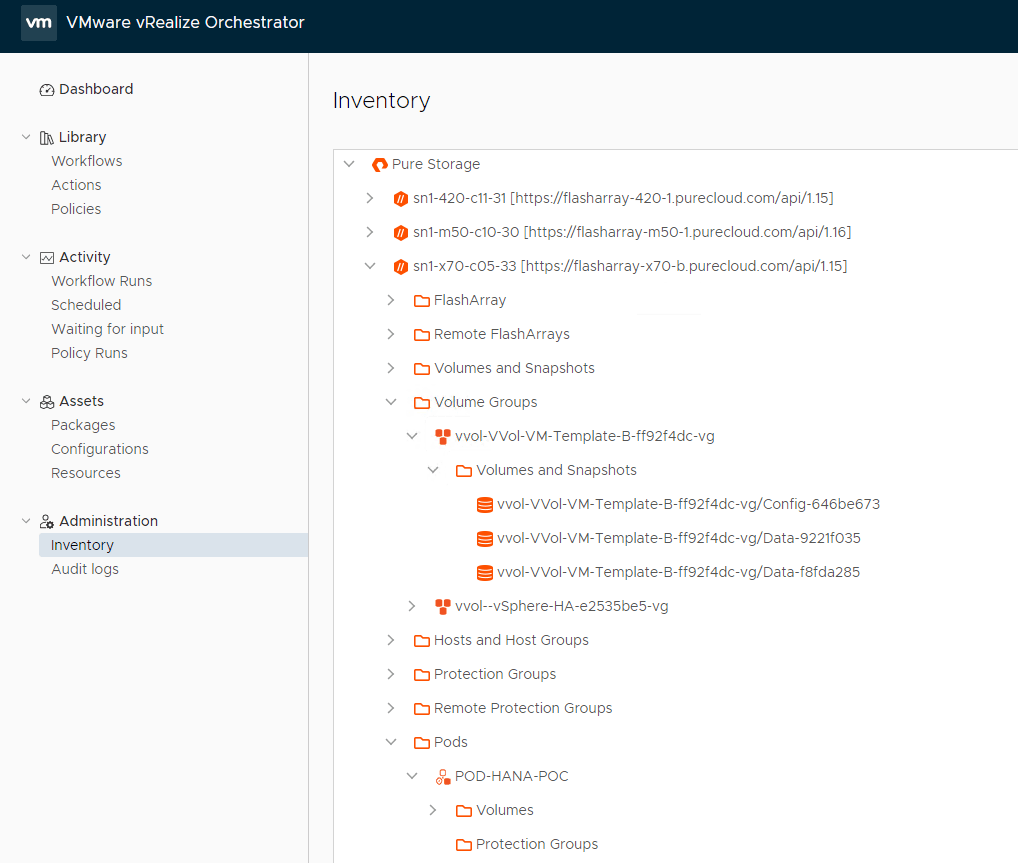
Task: Expand the Volumes chevron under POD-HANA-POC
Action: (433, 810)
